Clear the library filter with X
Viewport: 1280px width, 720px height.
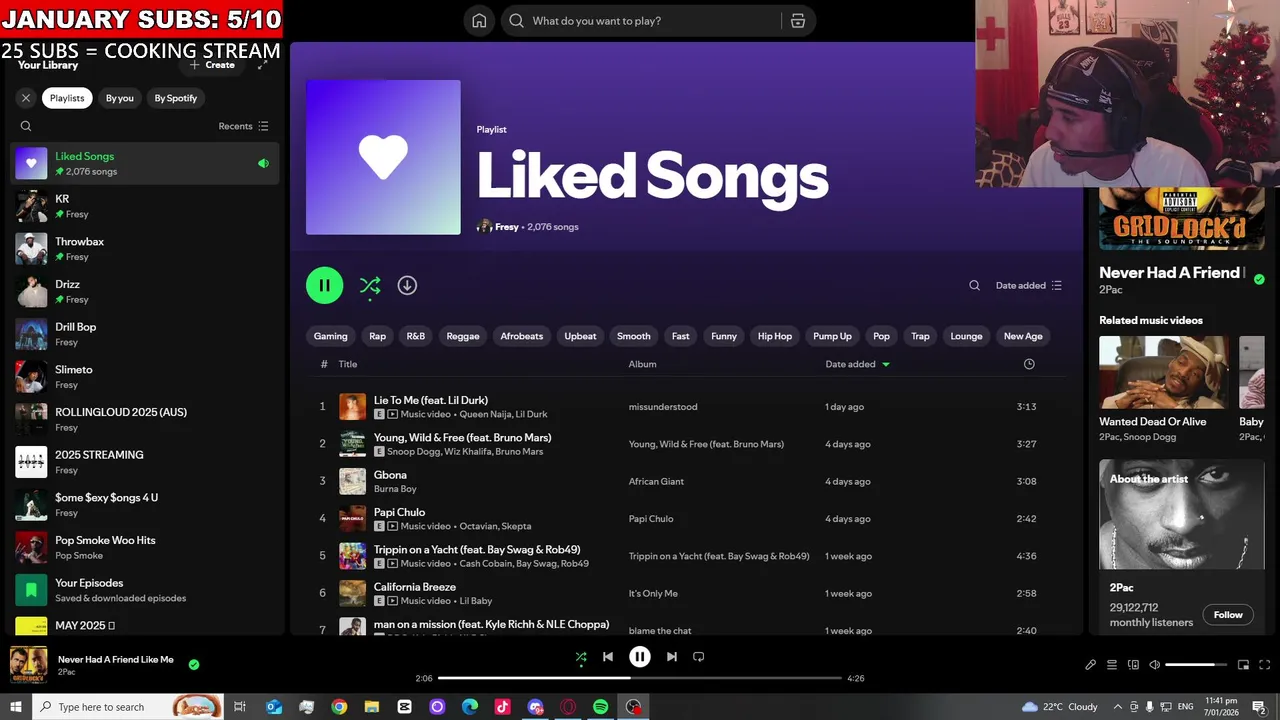(26, 98)
